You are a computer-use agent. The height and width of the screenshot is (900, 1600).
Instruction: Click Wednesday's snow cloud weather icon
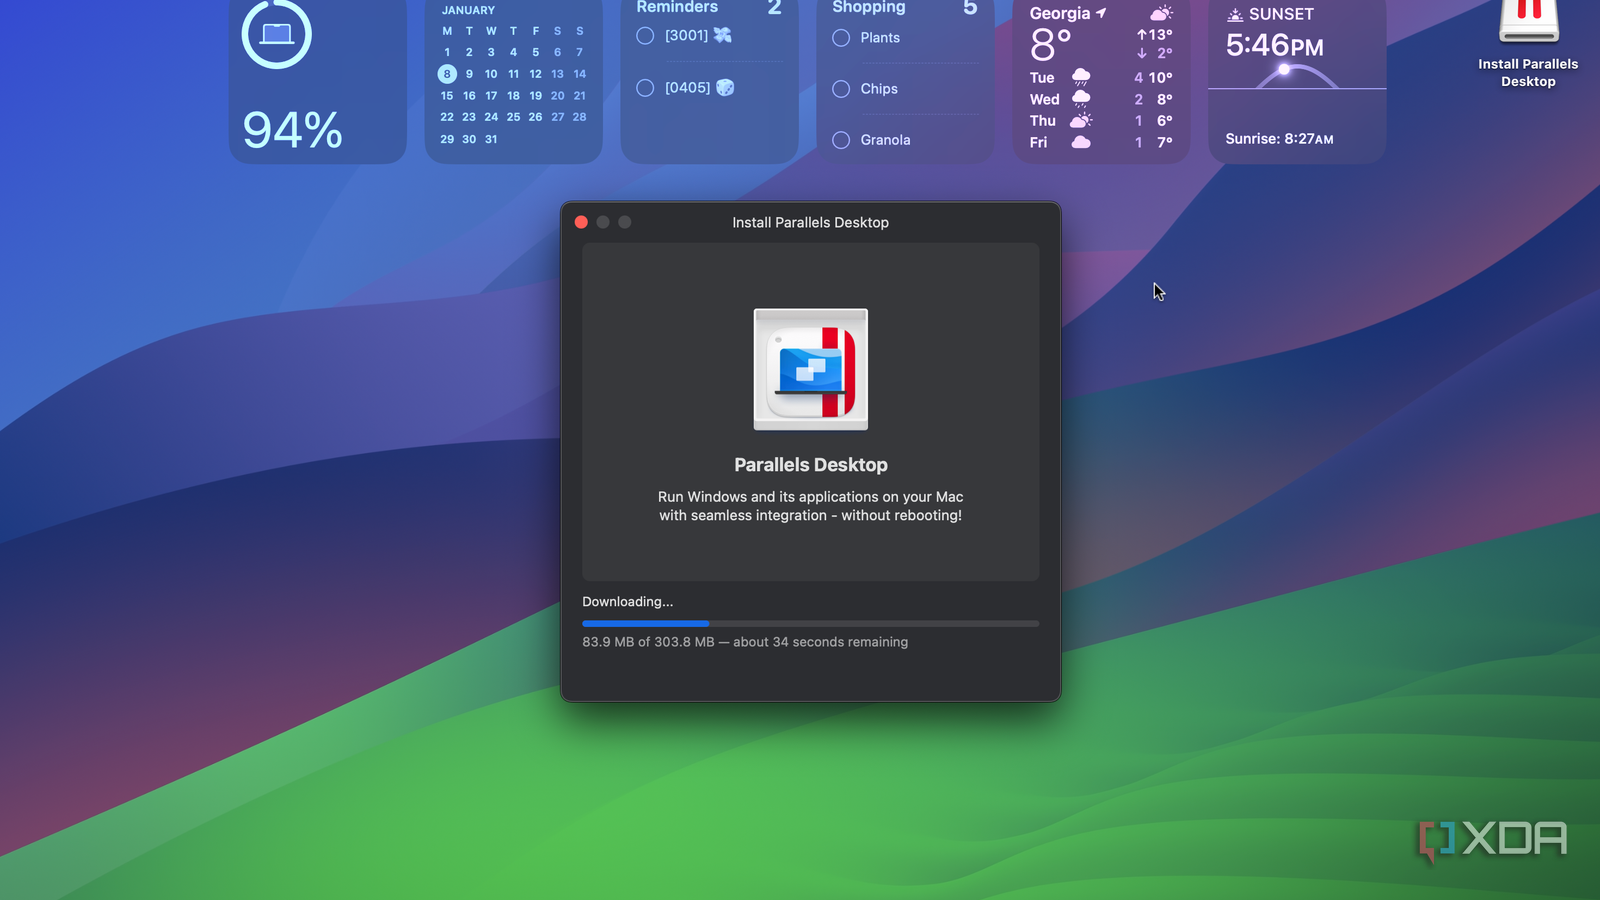click(x=1081, y=99)
